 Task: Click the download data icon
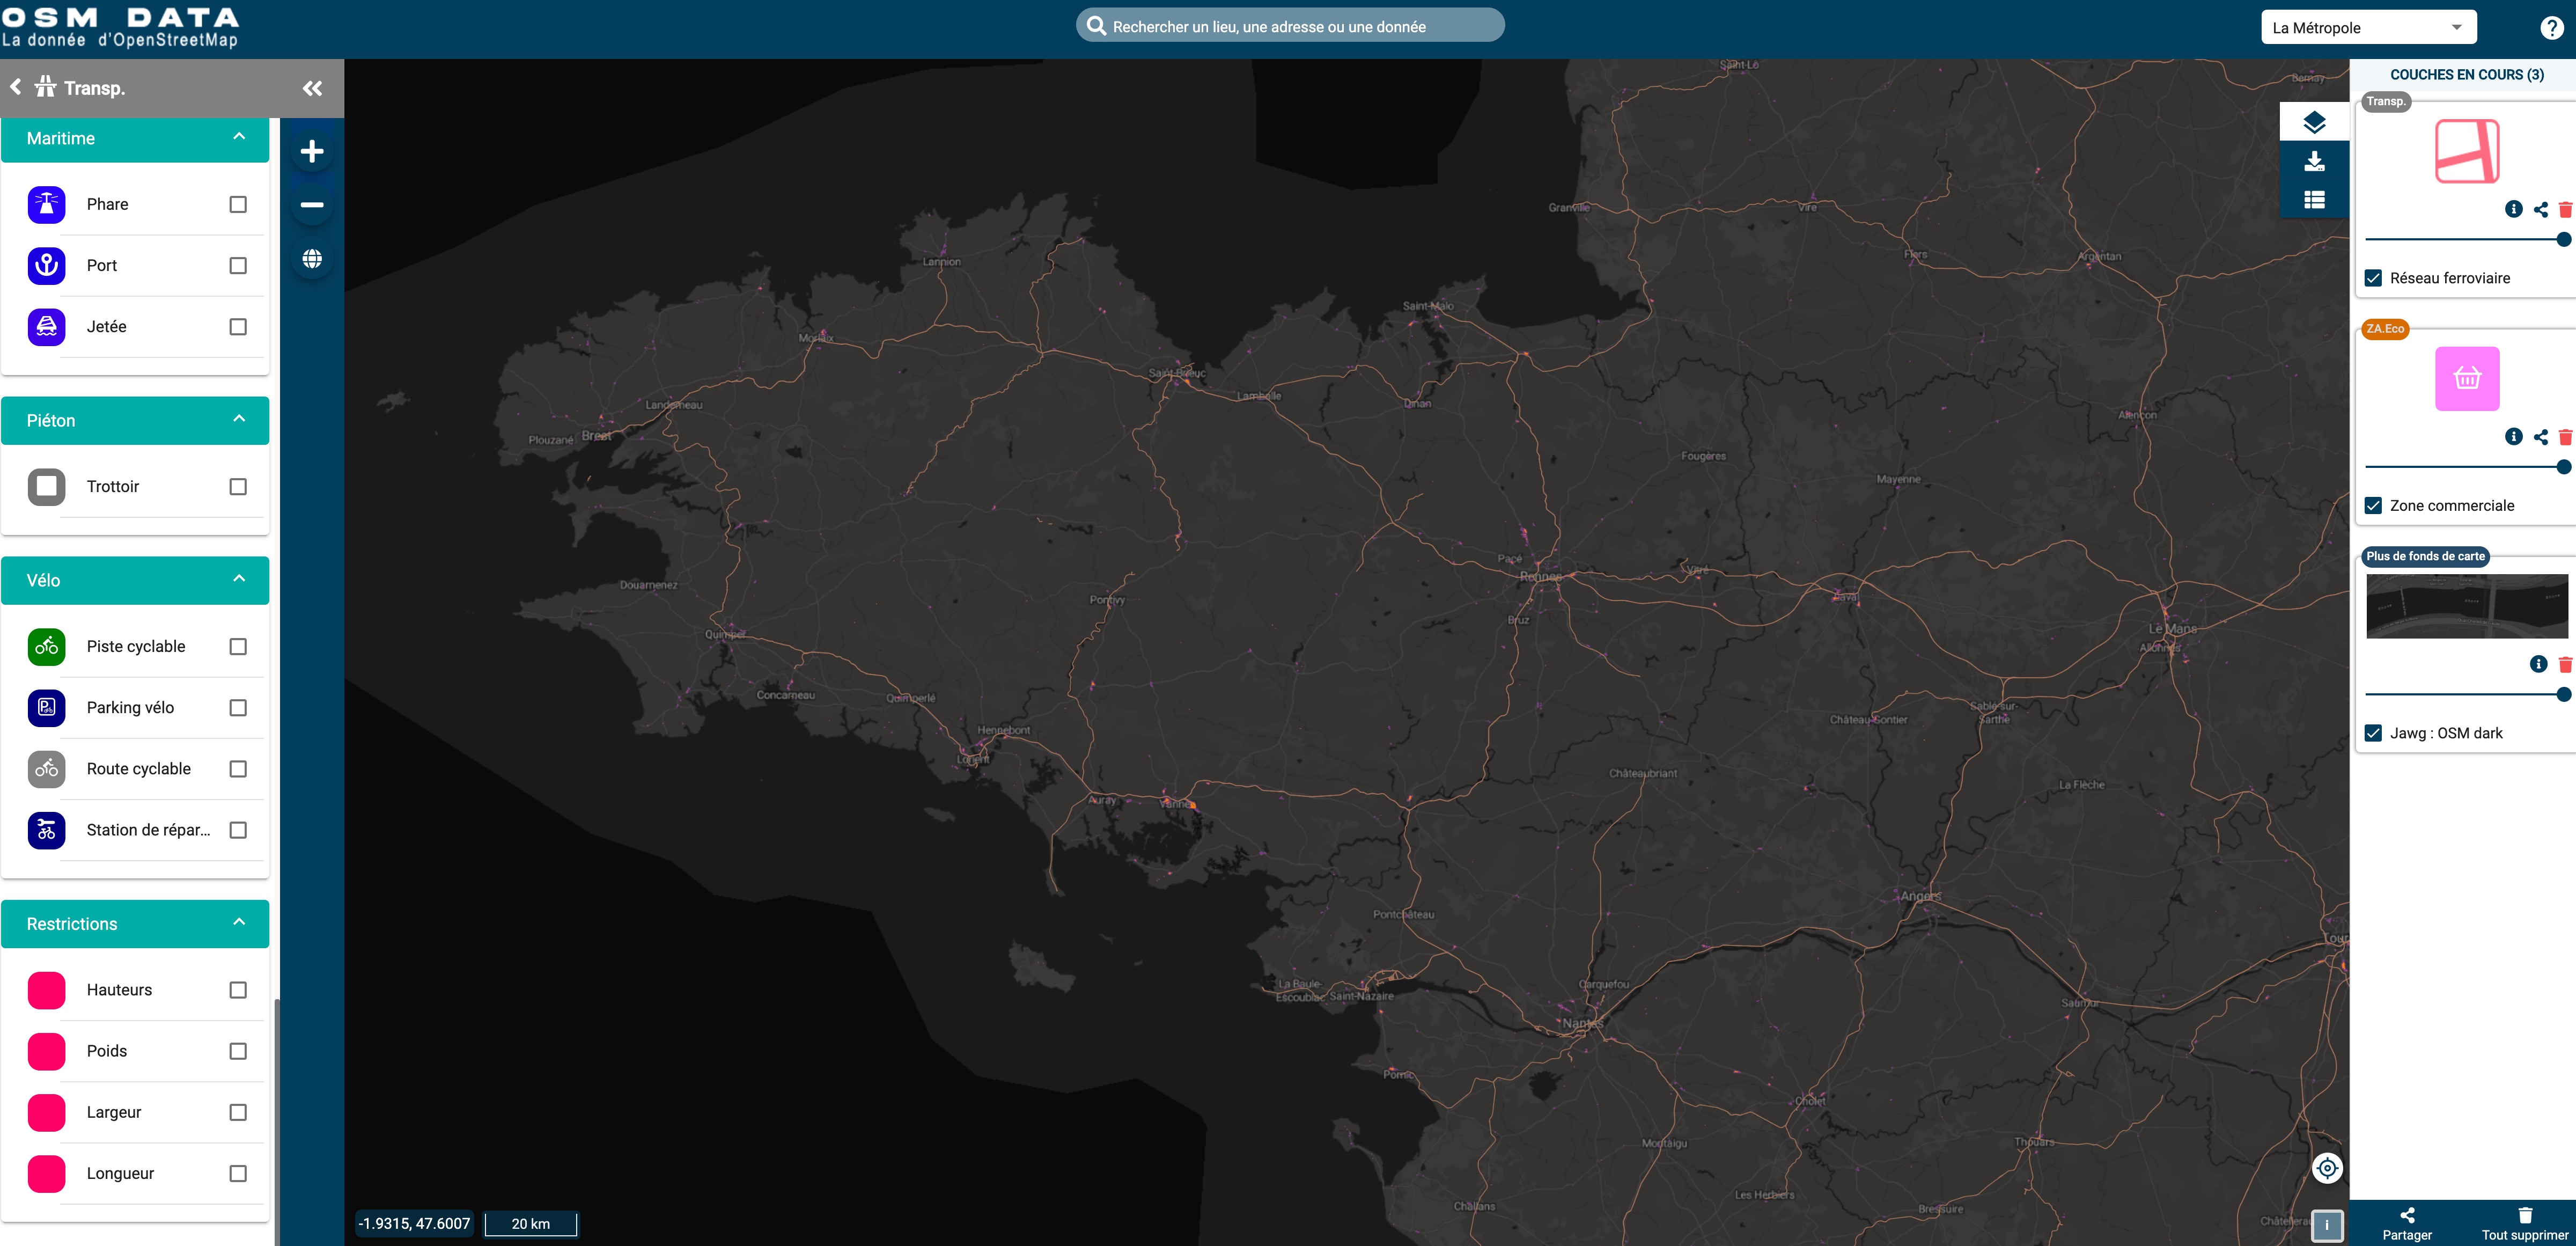pos(2314,162)
